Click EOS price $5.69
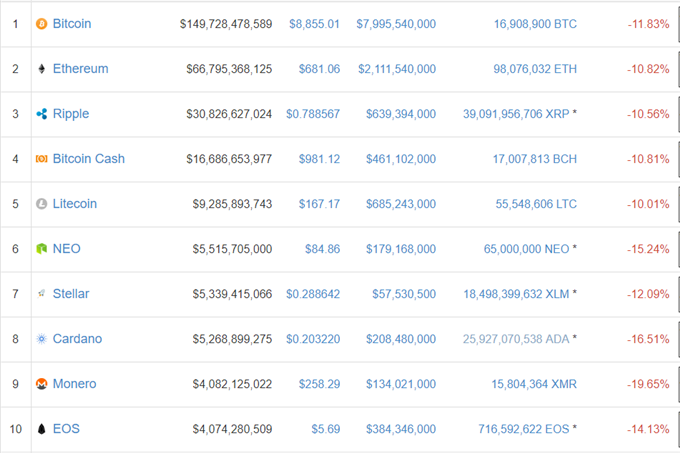This screenshot has width=680, height=453. 326,429
